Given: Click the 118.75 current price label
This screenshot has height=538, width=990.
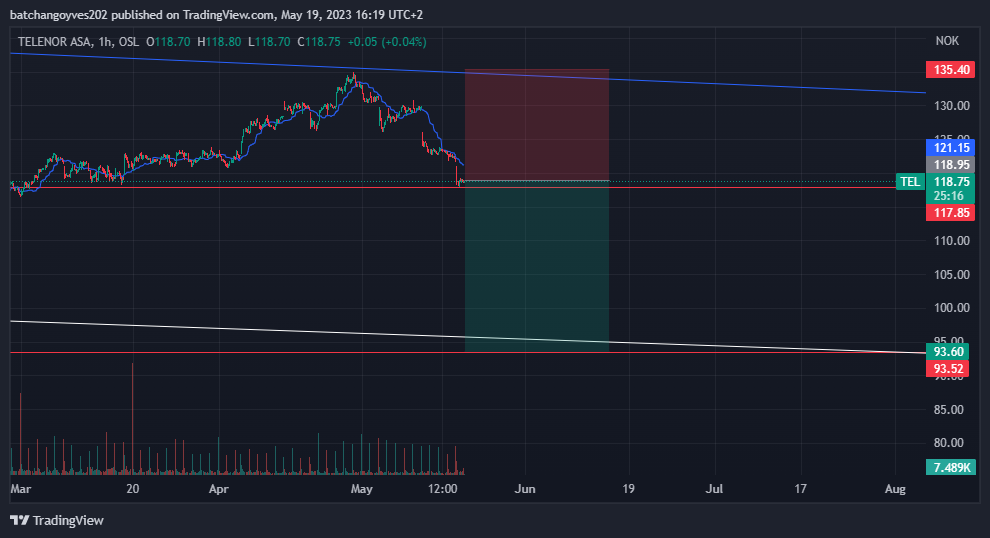Looking at the screenshot, I should (950, 182).
